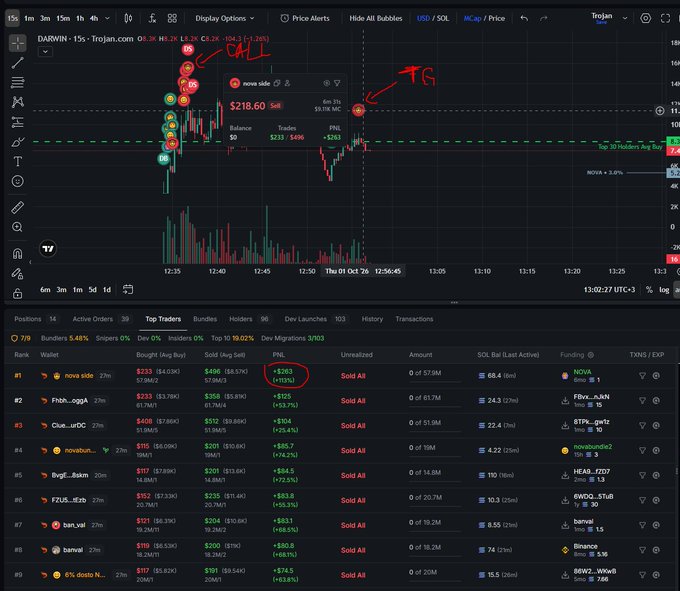
Task: Select the 15s timeframe
Action: (x=13, y=18)
